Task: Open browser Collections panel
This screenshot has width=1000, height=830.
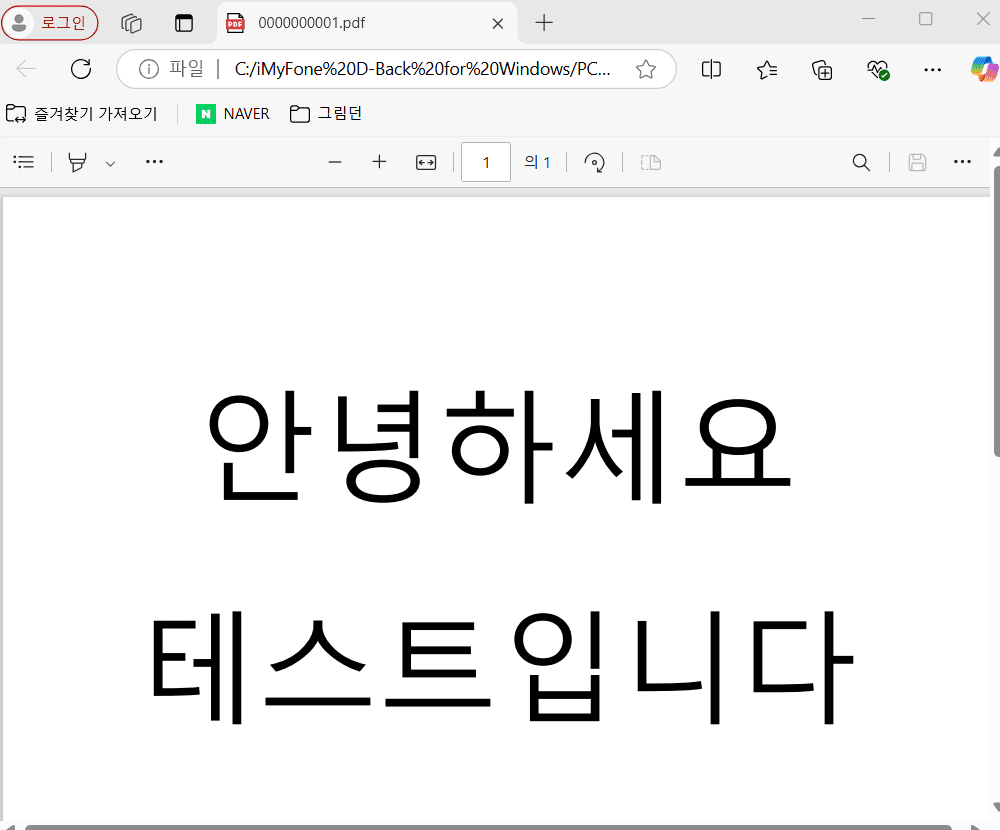Action: [x=822, y=69]
